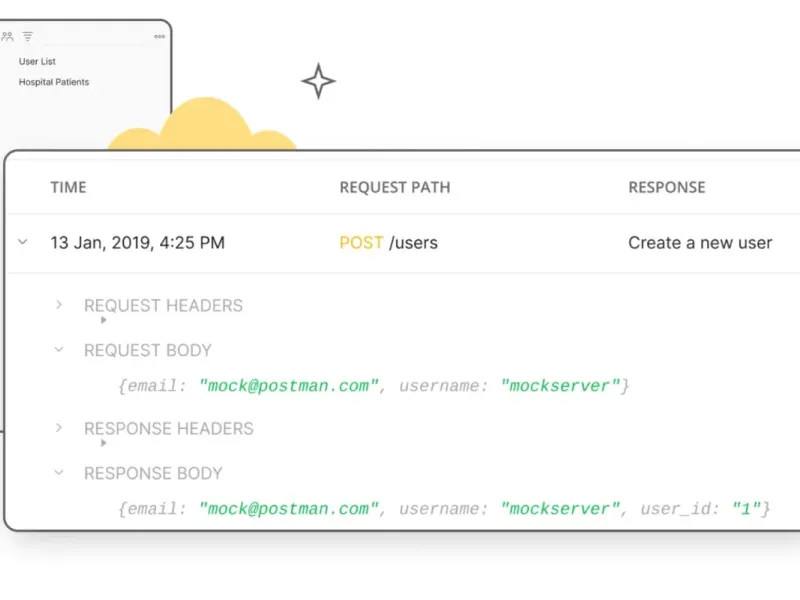Click the Create a new user response

[700, 243]
